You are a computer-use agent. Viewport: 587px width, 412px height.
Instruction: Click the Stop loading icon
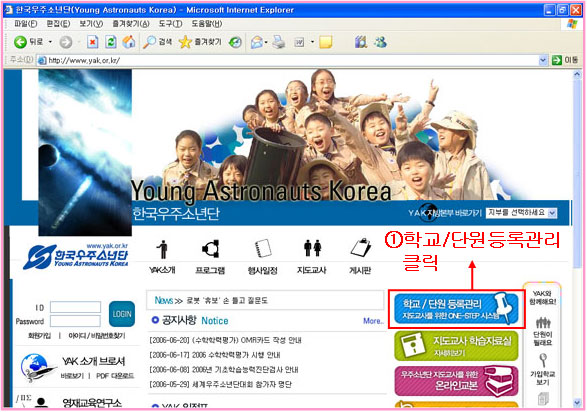coord(92,42)
